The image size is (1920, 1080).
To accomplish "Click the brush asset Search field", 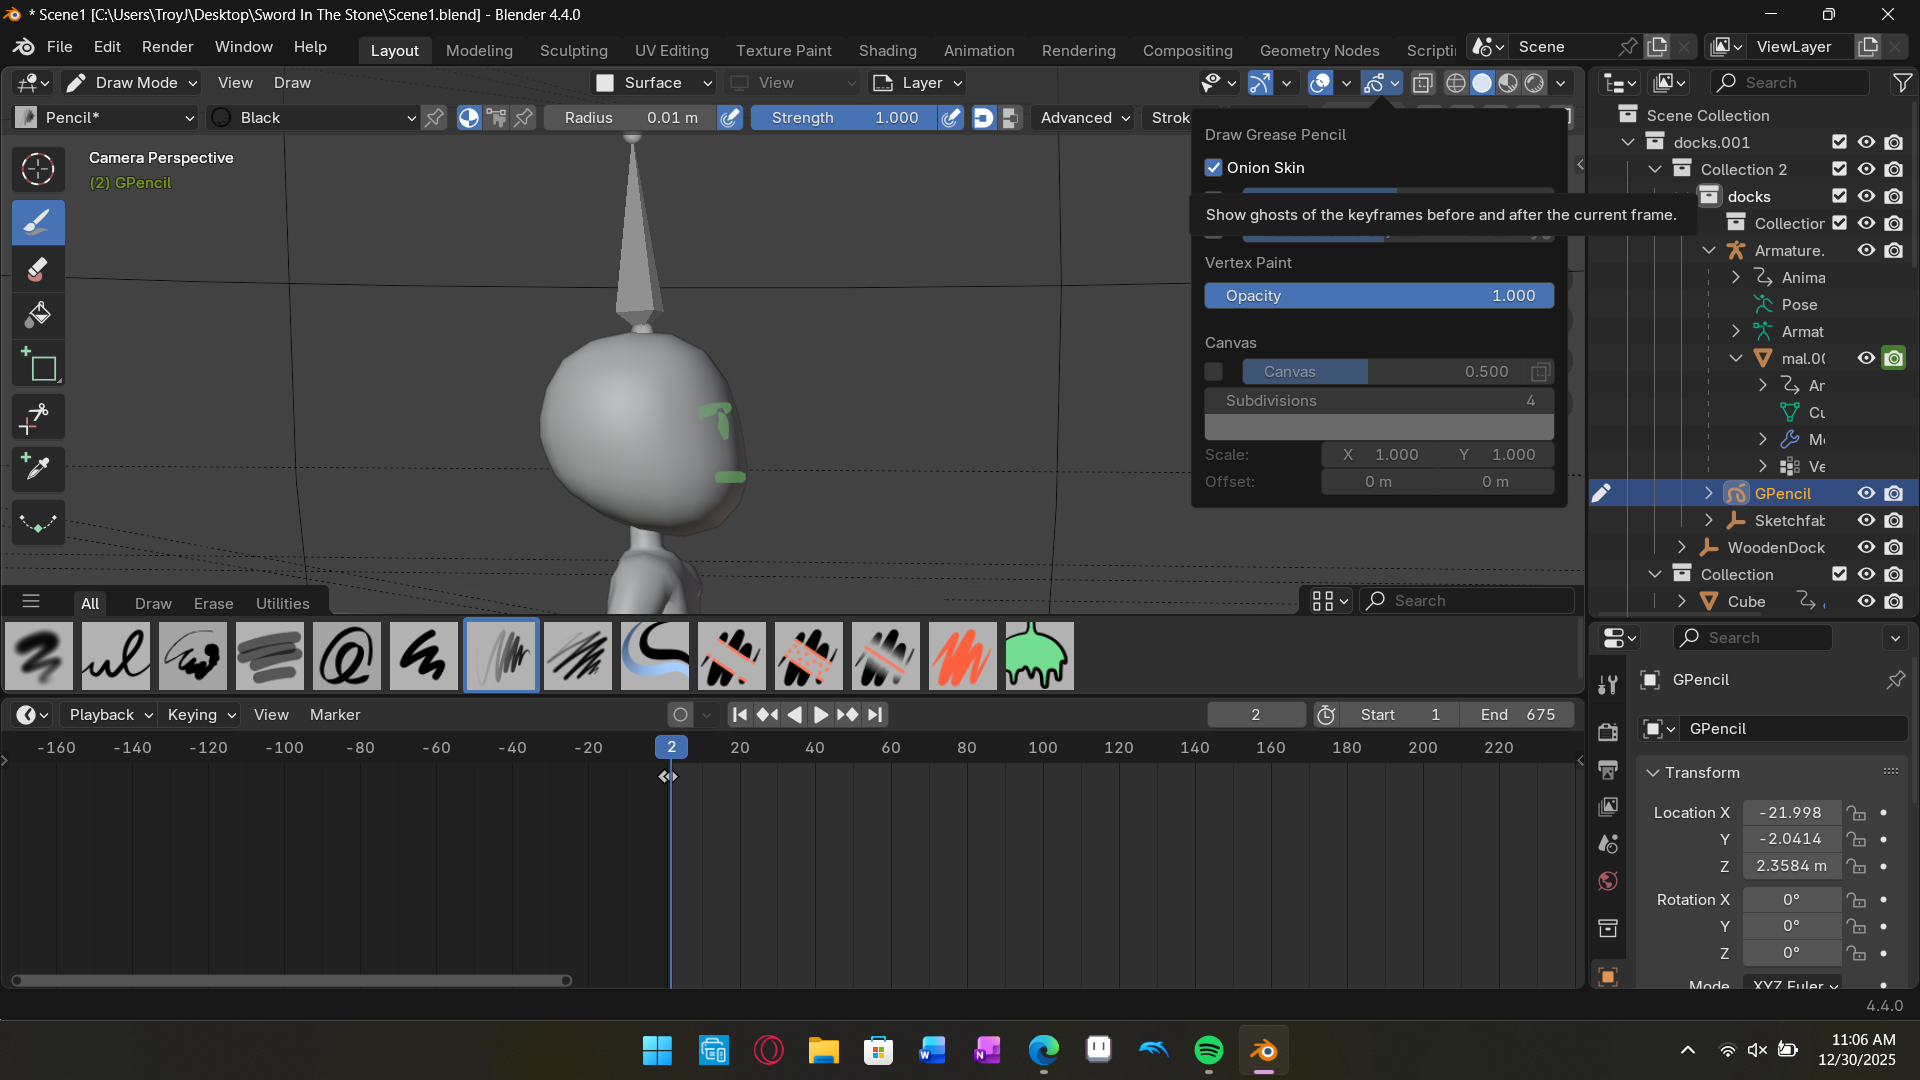I will pos(1466,601).
